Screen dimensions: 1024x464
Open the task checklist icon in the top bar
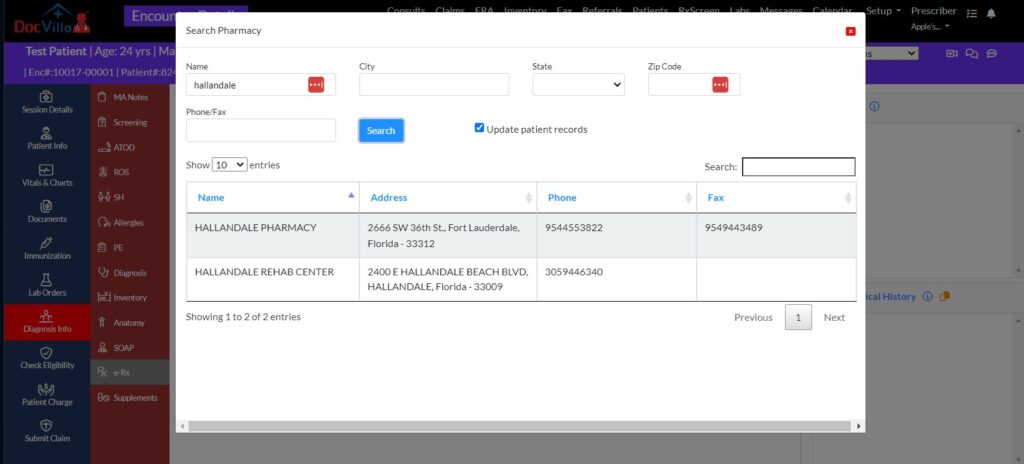point(972,13)
